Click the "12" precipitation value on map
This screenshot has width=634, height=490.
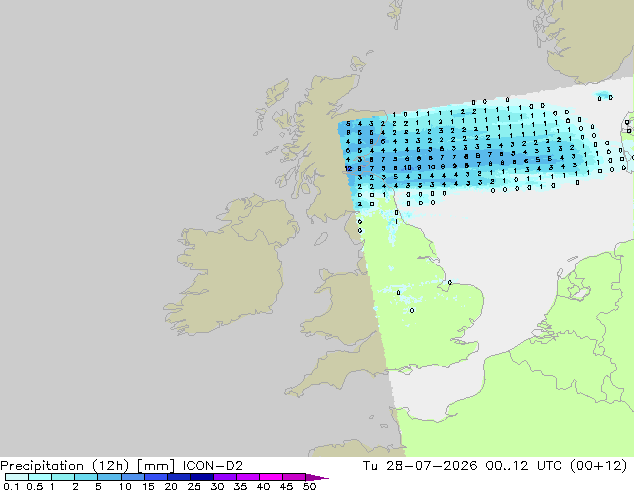348,168
